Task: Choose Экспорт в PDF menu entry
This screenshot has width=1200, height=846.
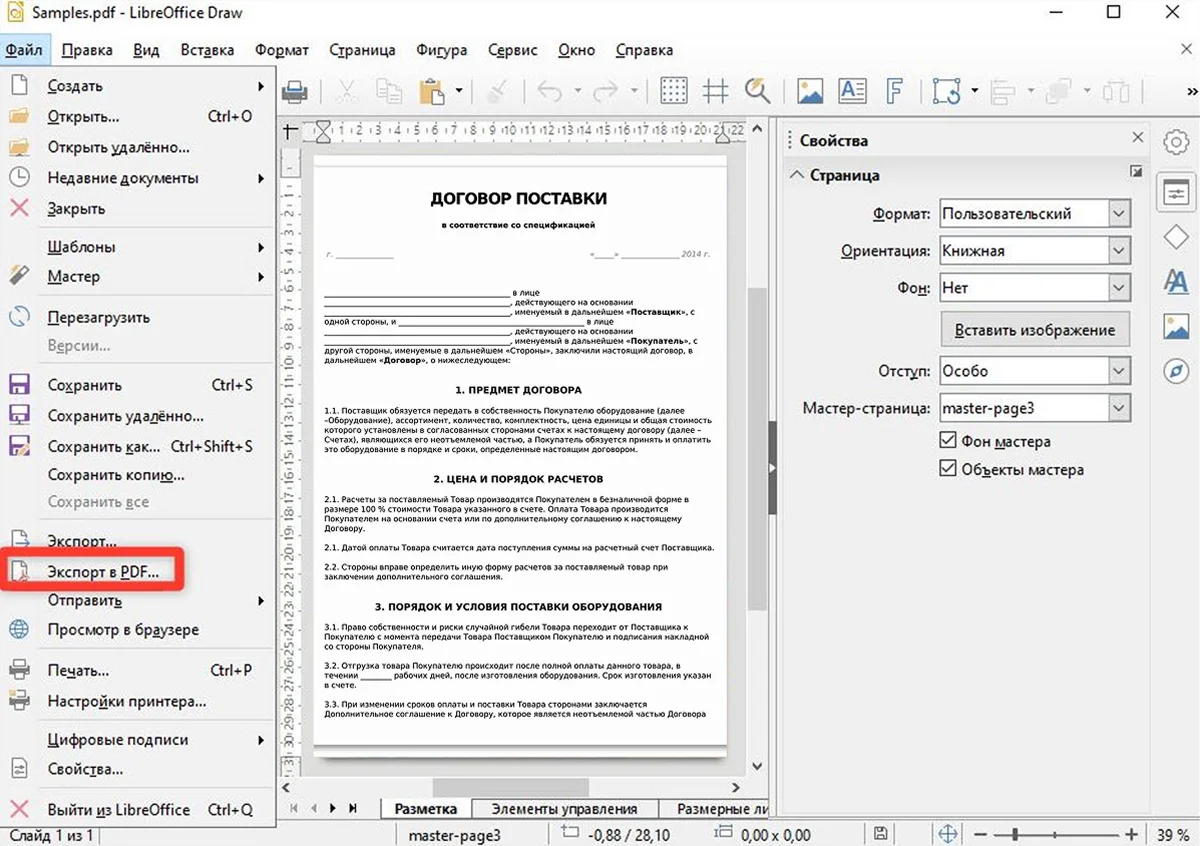Action: [103, 571]
